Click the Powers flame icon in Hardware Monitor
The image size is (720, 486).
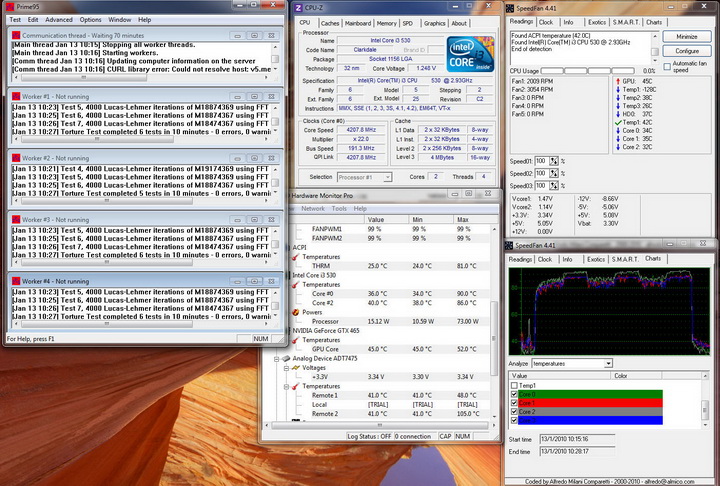[x=297, y=311]
